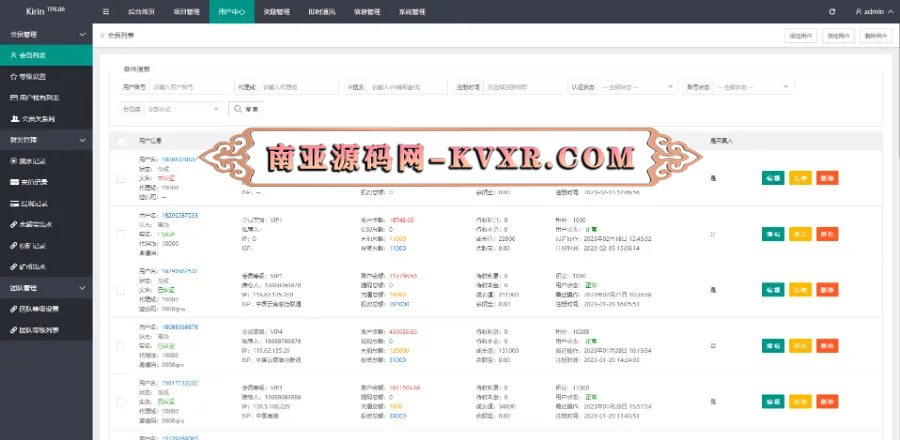Click the 删除用户 button
Screen dimensions: 900x440
[876, 36]
